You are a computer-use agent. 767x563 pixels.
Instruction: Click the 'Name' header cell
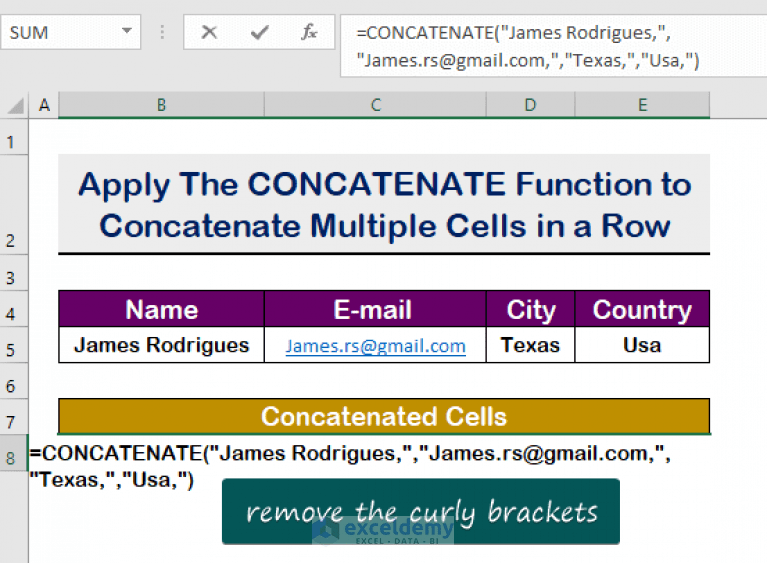click(161, 309)
